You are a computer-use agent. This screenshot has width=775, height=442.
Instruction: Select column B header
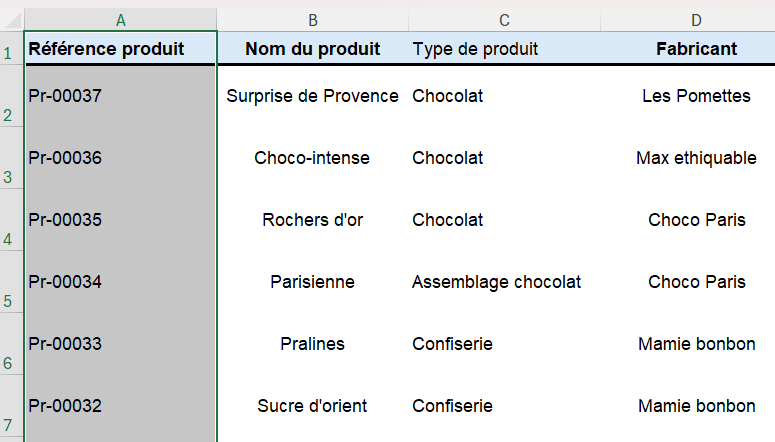[313, 20]
